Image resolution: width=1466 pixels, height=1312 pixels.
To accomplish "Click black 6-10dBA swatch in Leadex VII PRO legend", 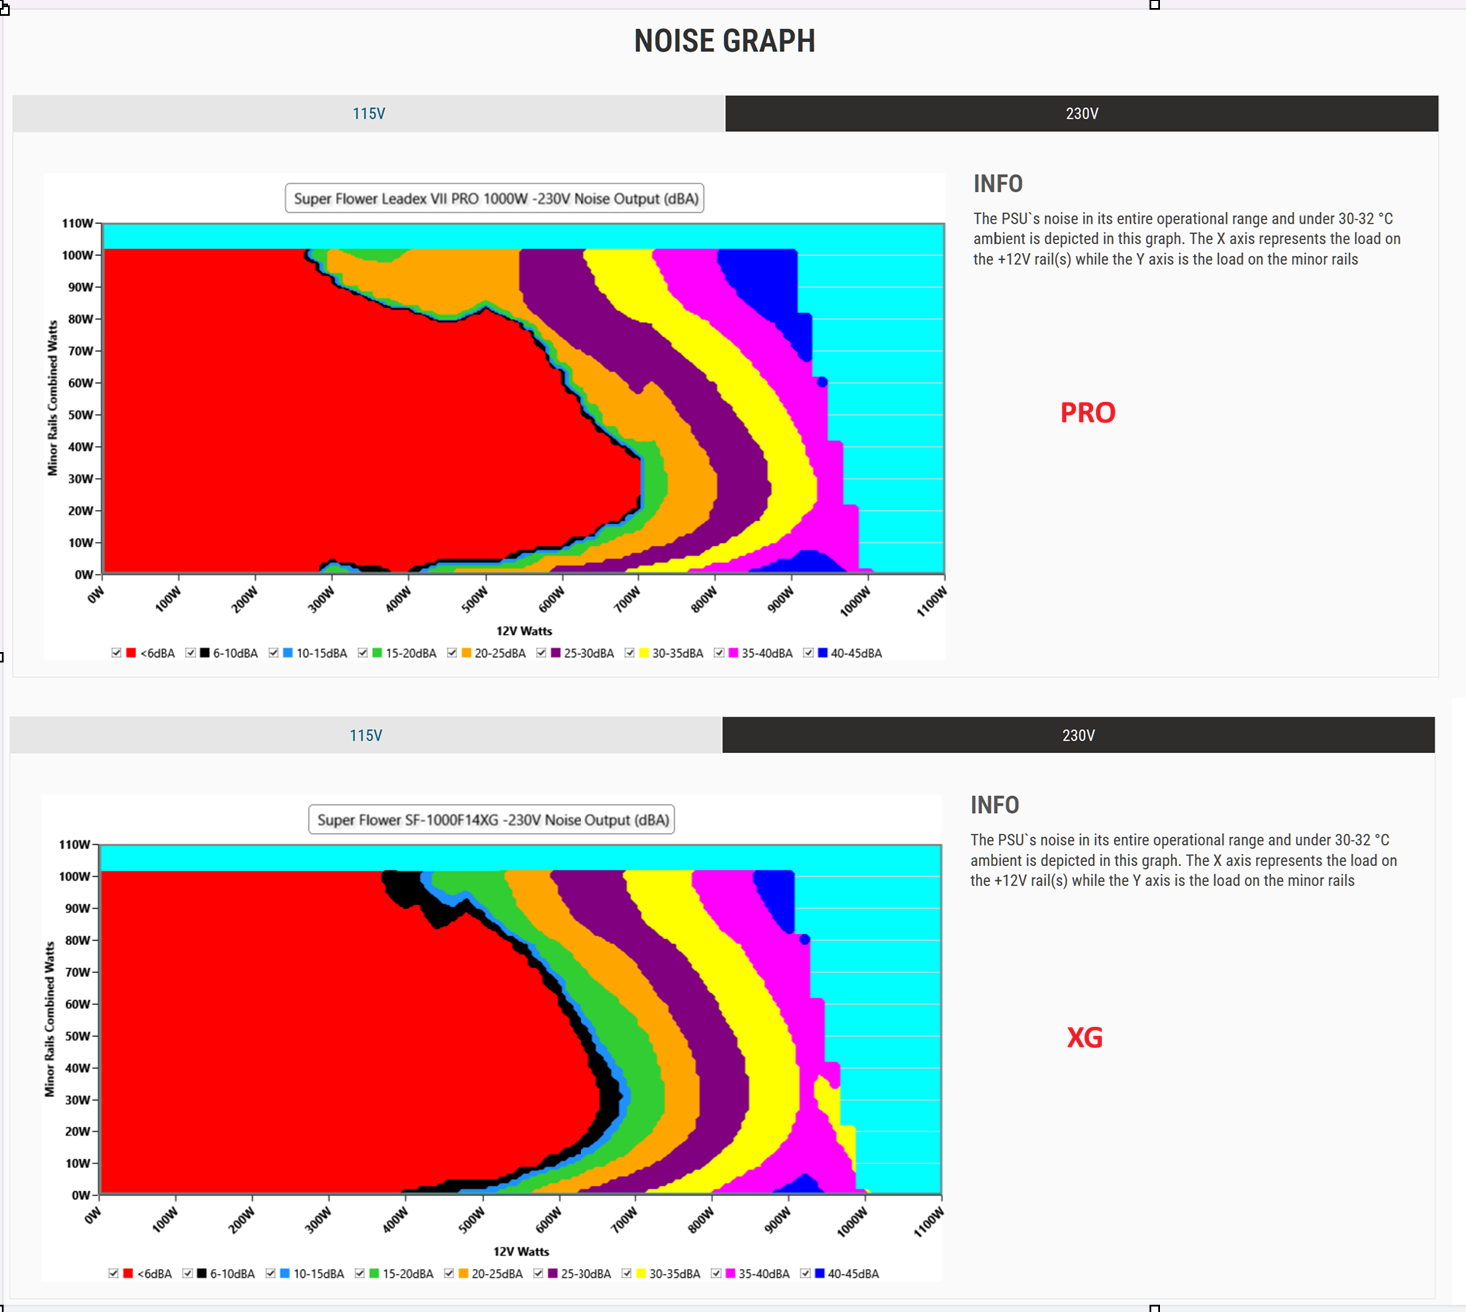I will [x=205, y=653].
